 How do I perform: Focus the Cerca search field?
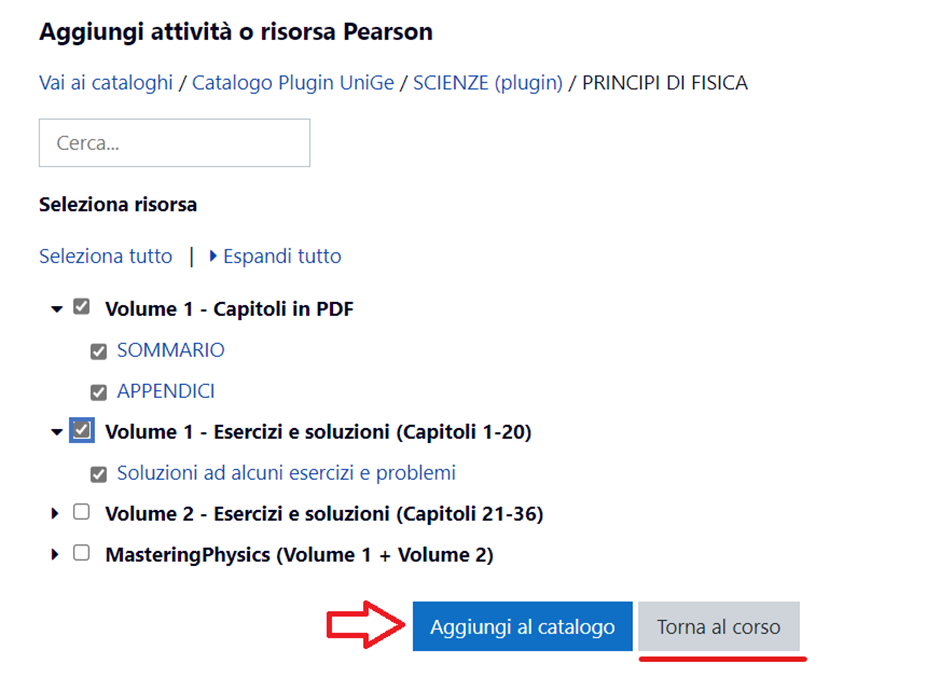point(174,143)
